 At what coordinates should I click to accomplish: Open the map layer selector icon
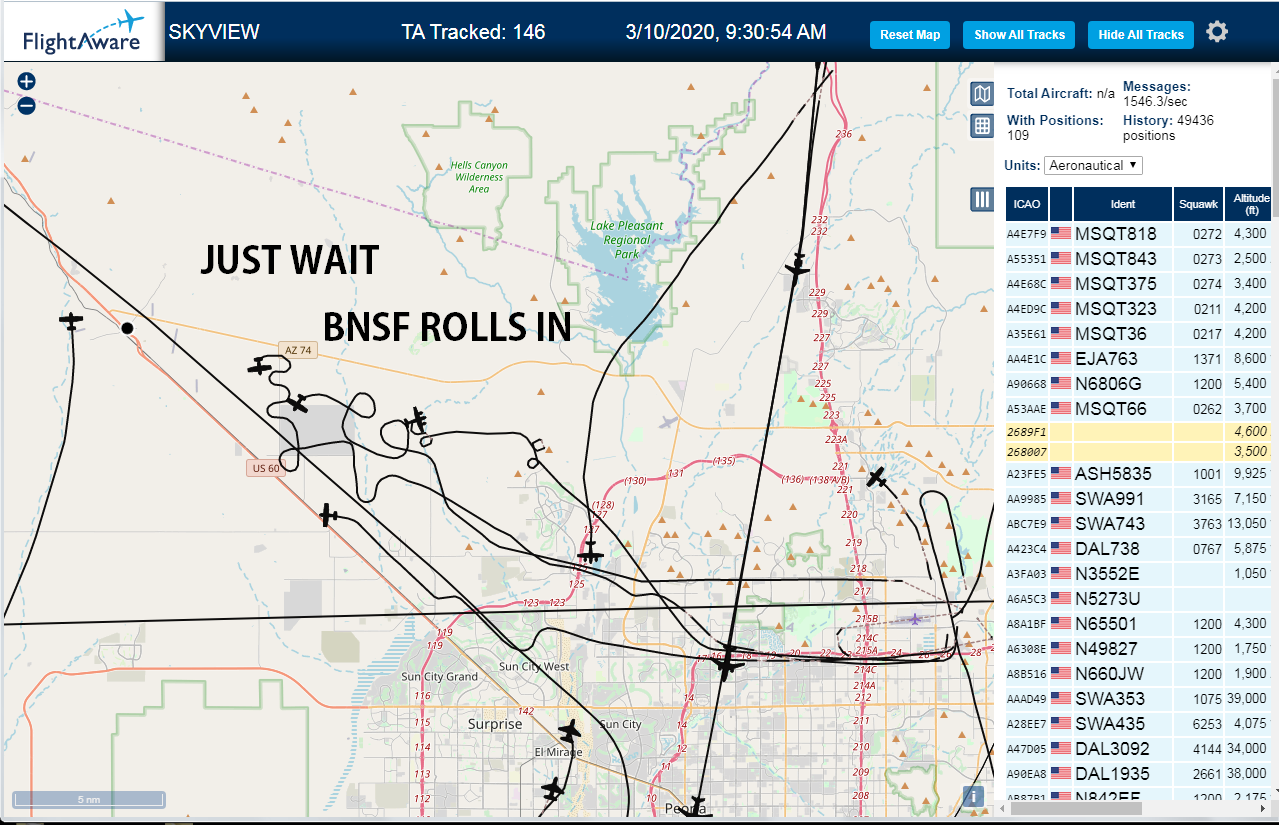pyautogui.click(x=982, y=94)
